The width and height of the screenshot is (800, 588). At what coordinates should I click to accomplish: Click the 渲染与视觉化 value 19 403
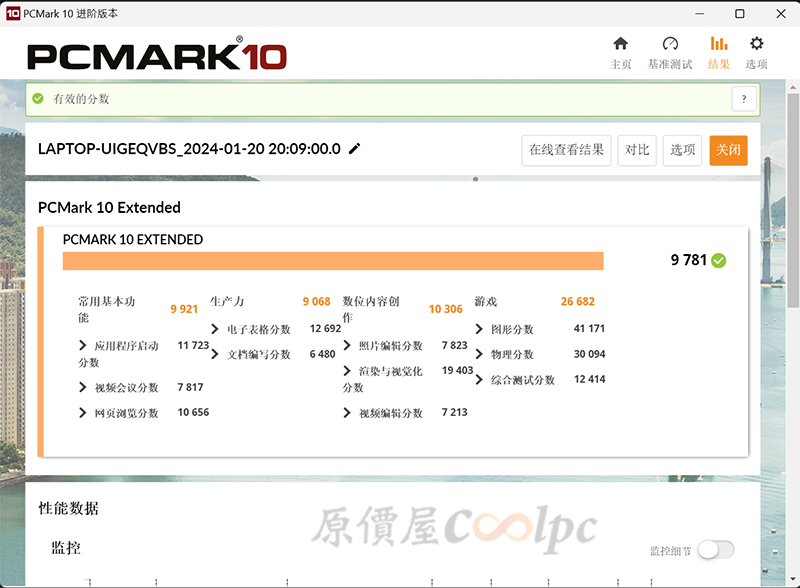click(457, 370)
